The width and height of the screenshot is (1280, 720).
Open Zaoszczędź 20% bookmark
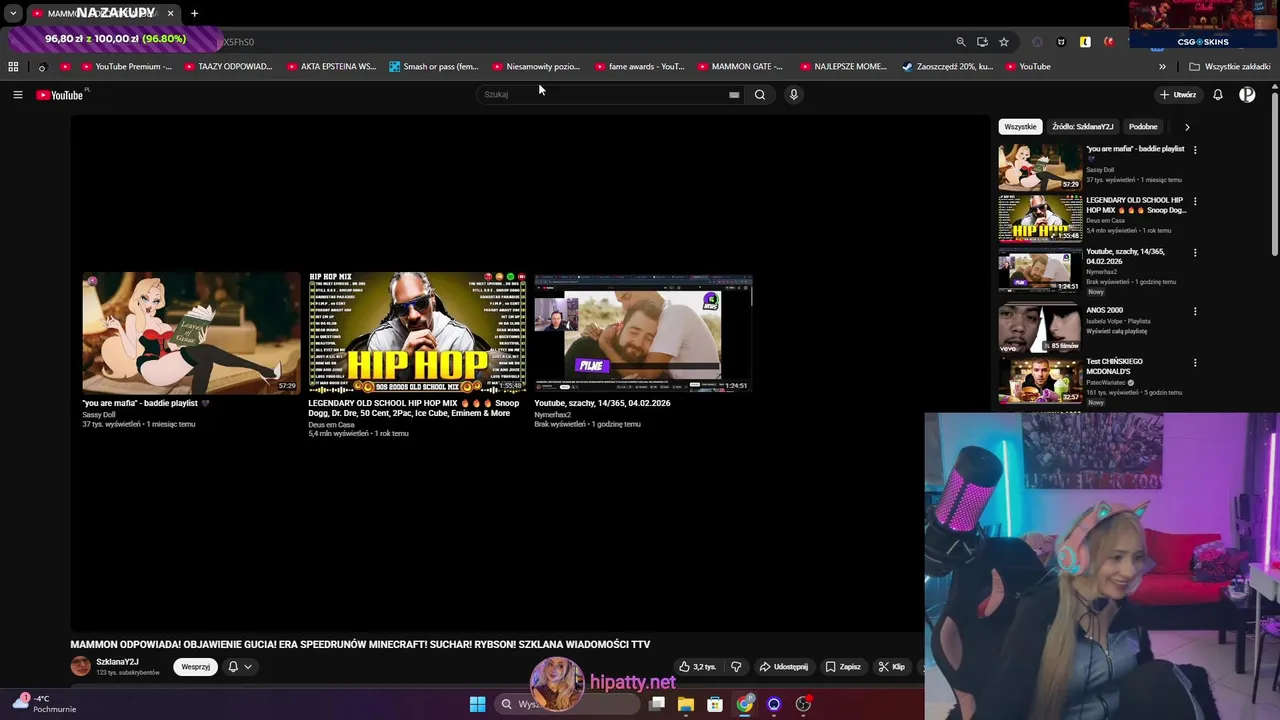(948, 67)
